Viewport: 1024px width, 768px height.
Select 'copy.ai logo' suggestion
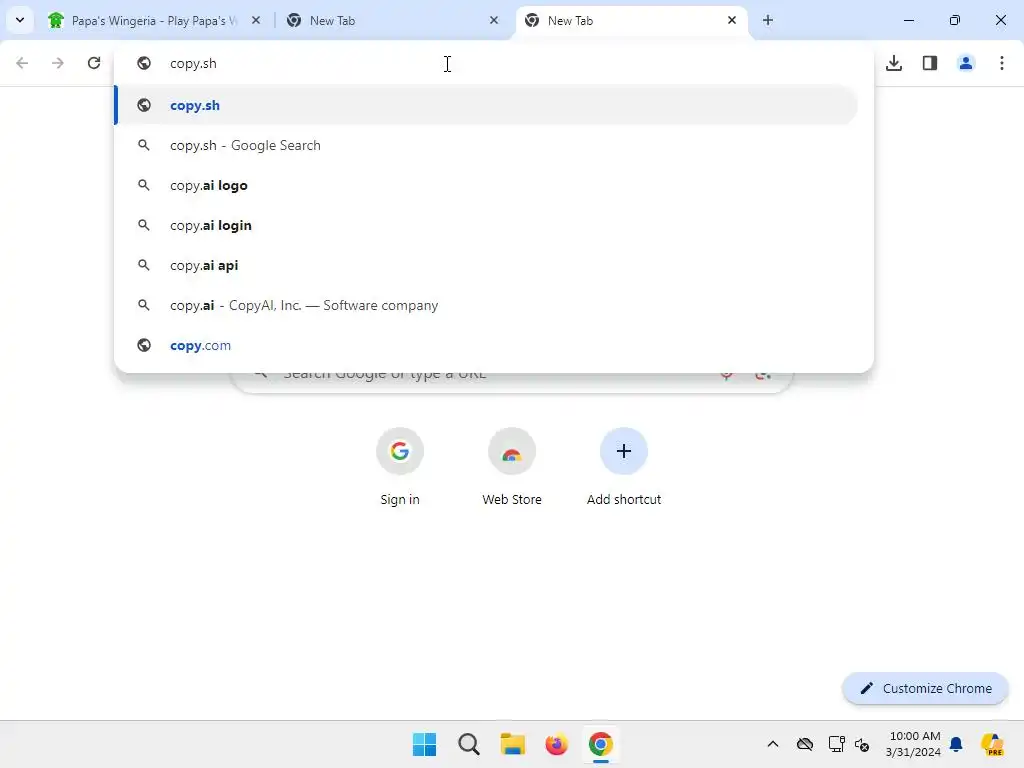point(486,185)
